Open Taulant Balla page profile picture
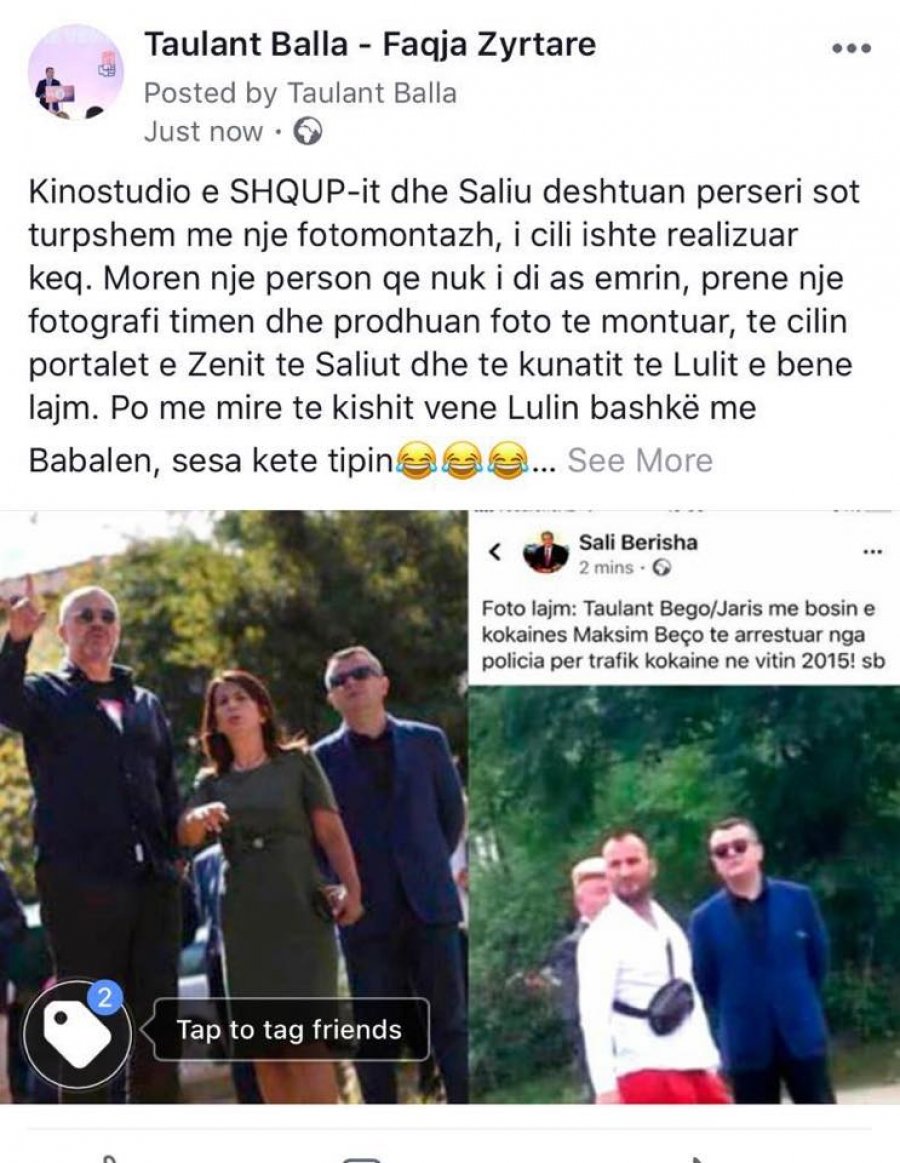The width and height of the screenshot is (900, 1163). click(76, 73)
